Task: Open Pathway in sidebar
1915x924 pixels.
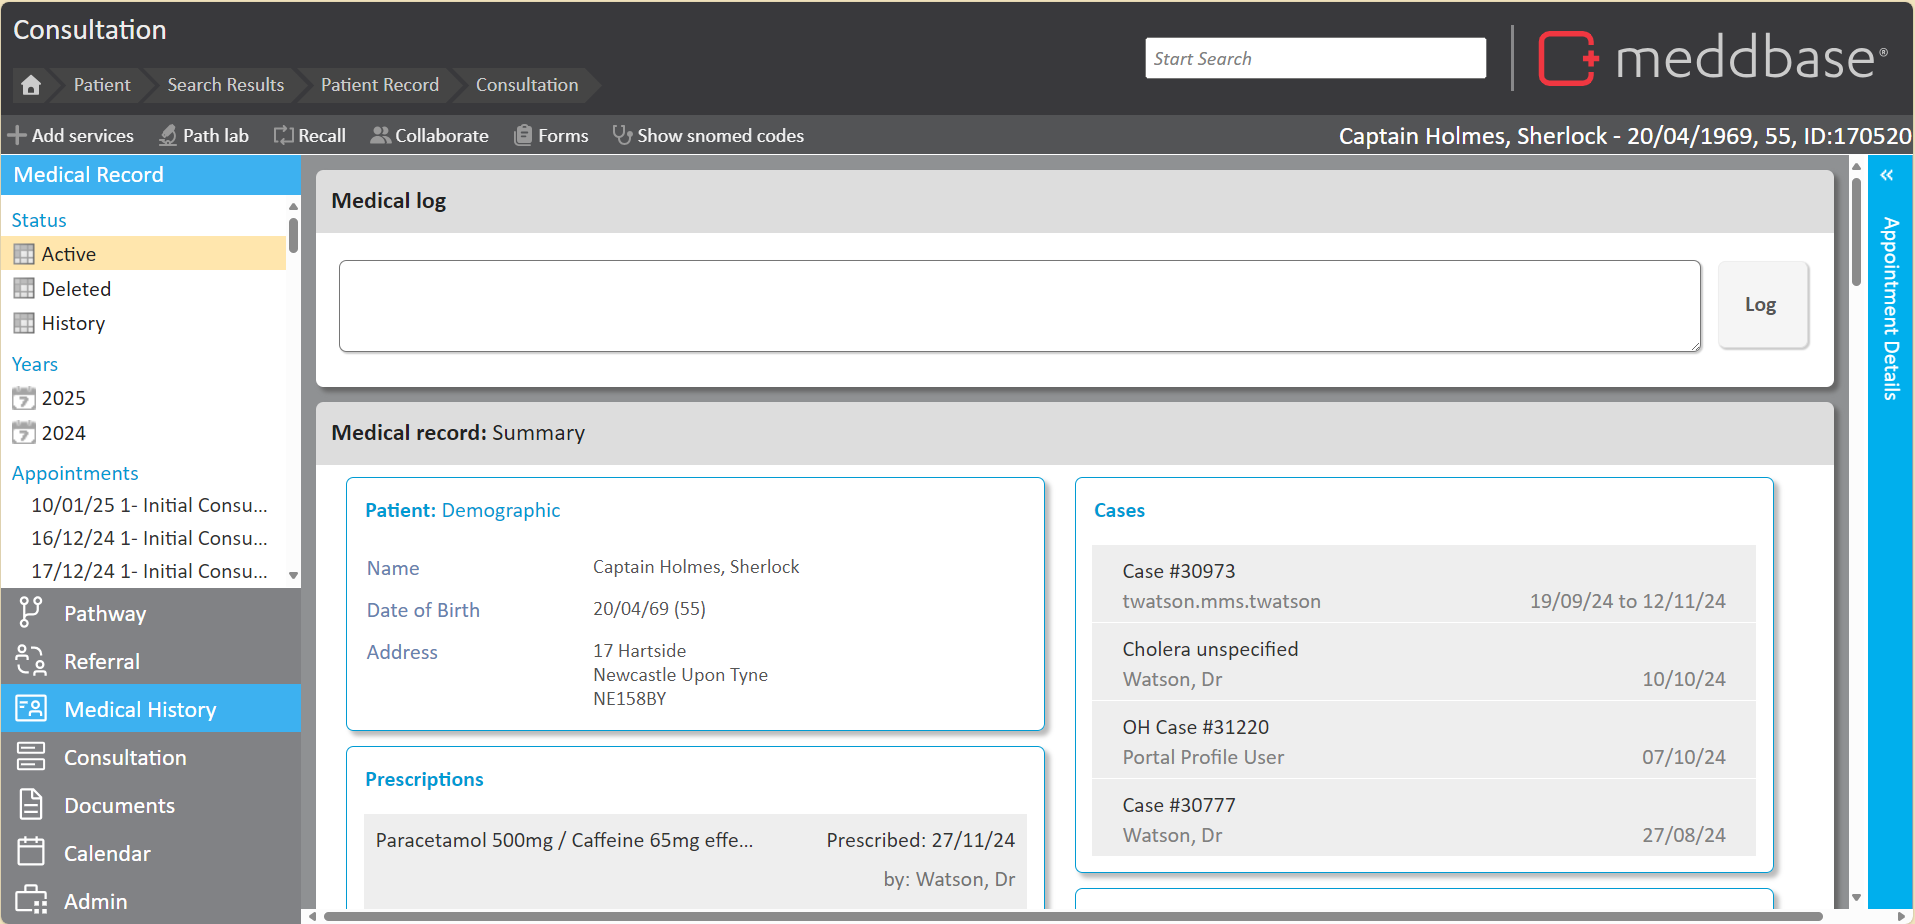Action: (x=105, y=614)
